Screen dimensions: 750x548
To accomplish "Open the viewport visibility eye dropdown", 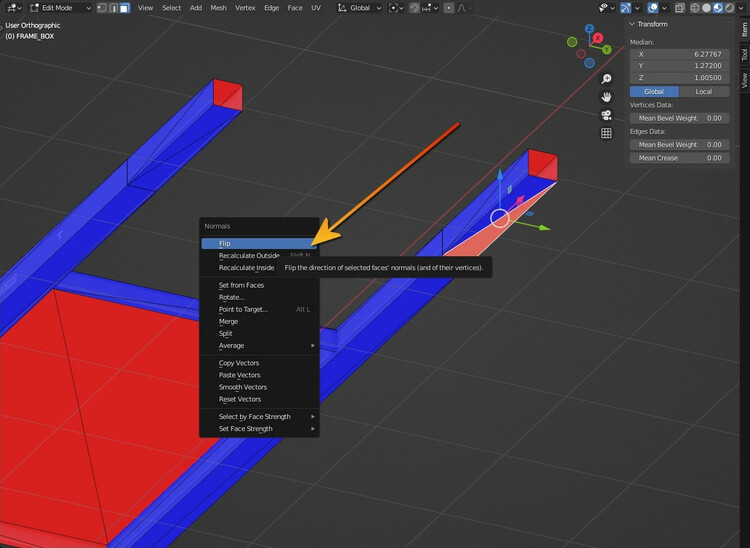I will coord(607,8).
